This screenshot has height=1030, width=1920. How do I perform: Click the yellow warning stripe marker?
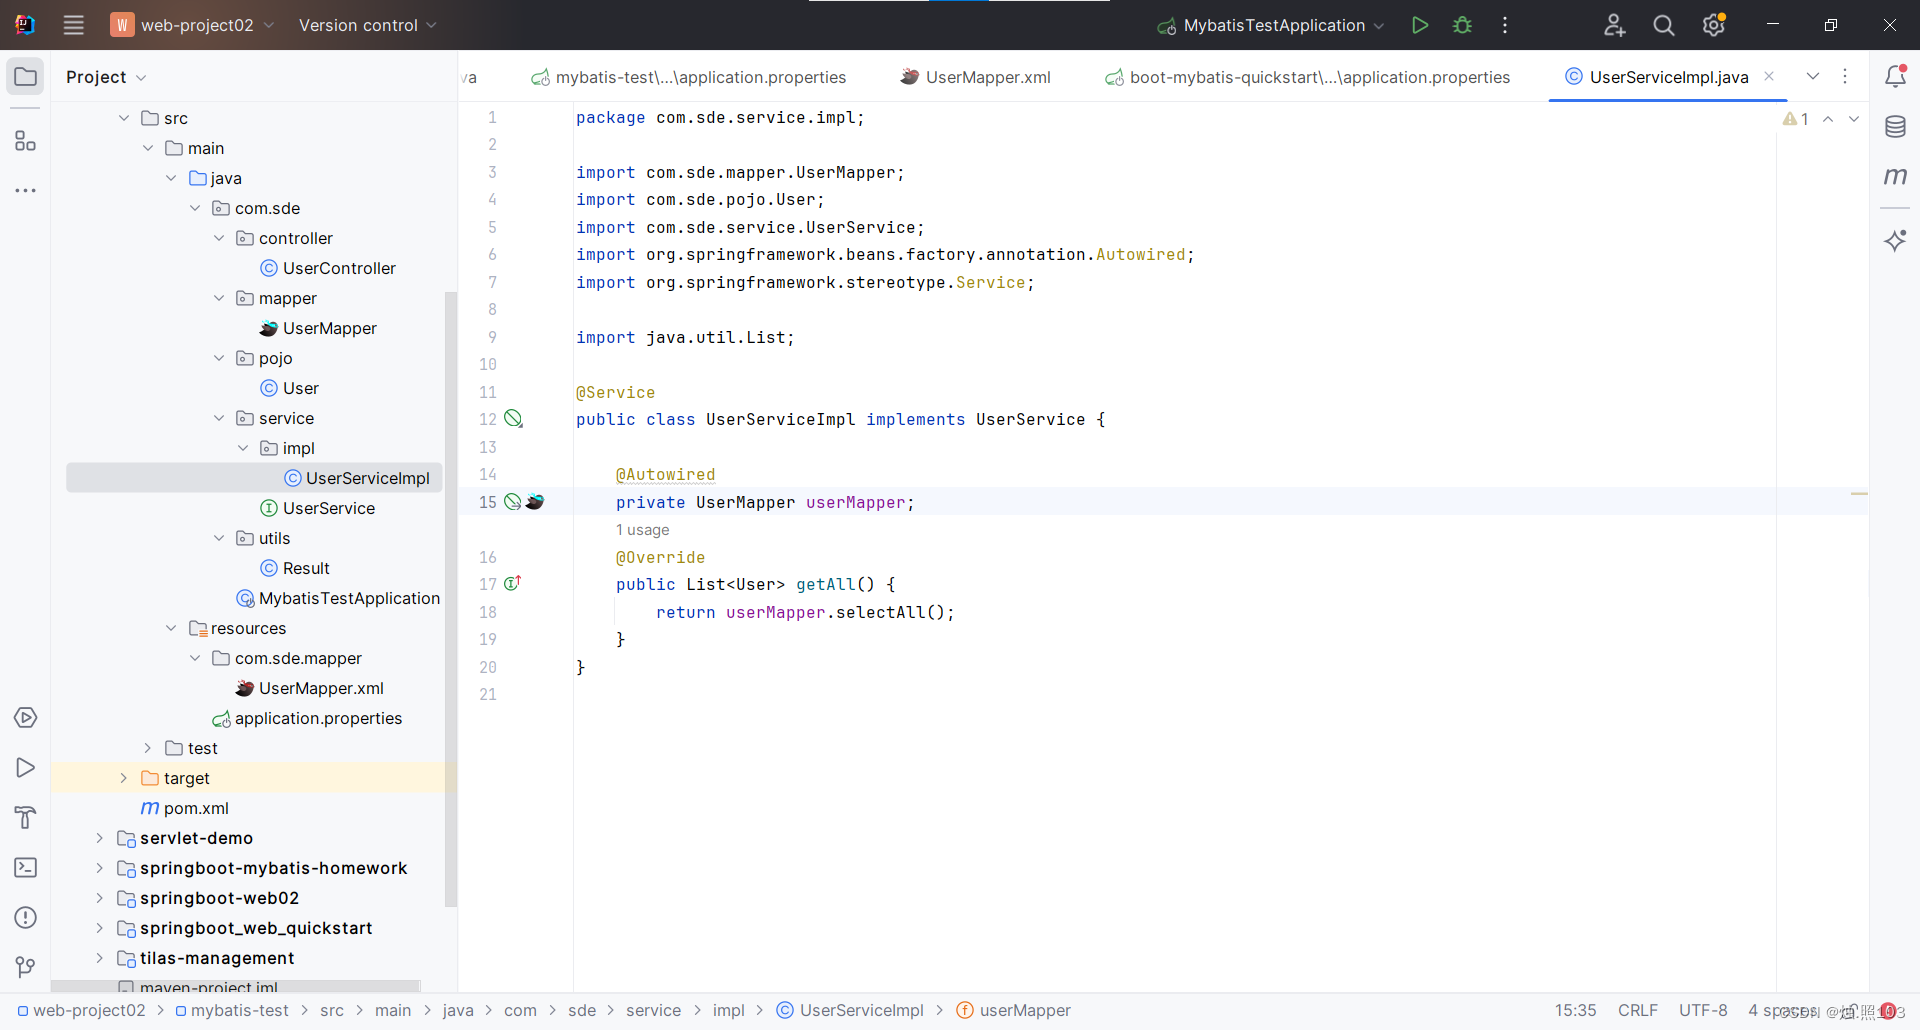point(1859,494)
